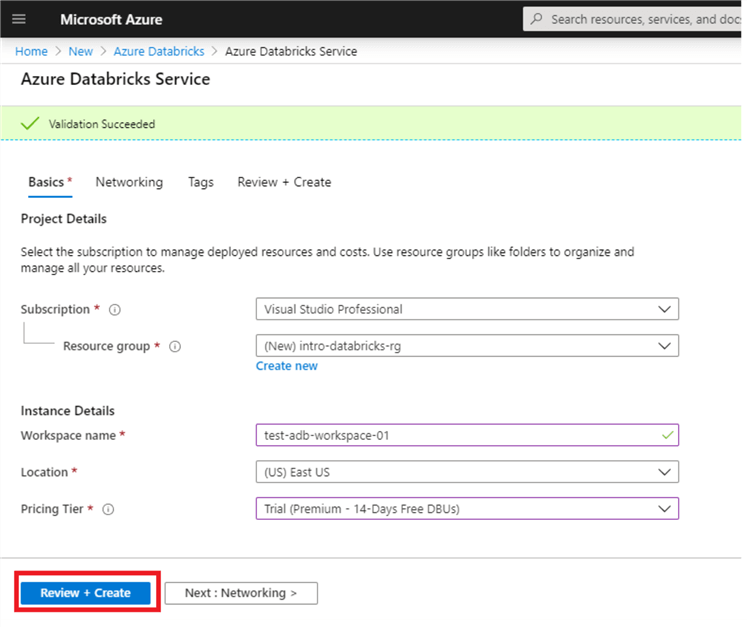Click the blue Review + Create button
The height and width of the screenshot is (627, 747).
pyautogui.click(x=86, y=593)
